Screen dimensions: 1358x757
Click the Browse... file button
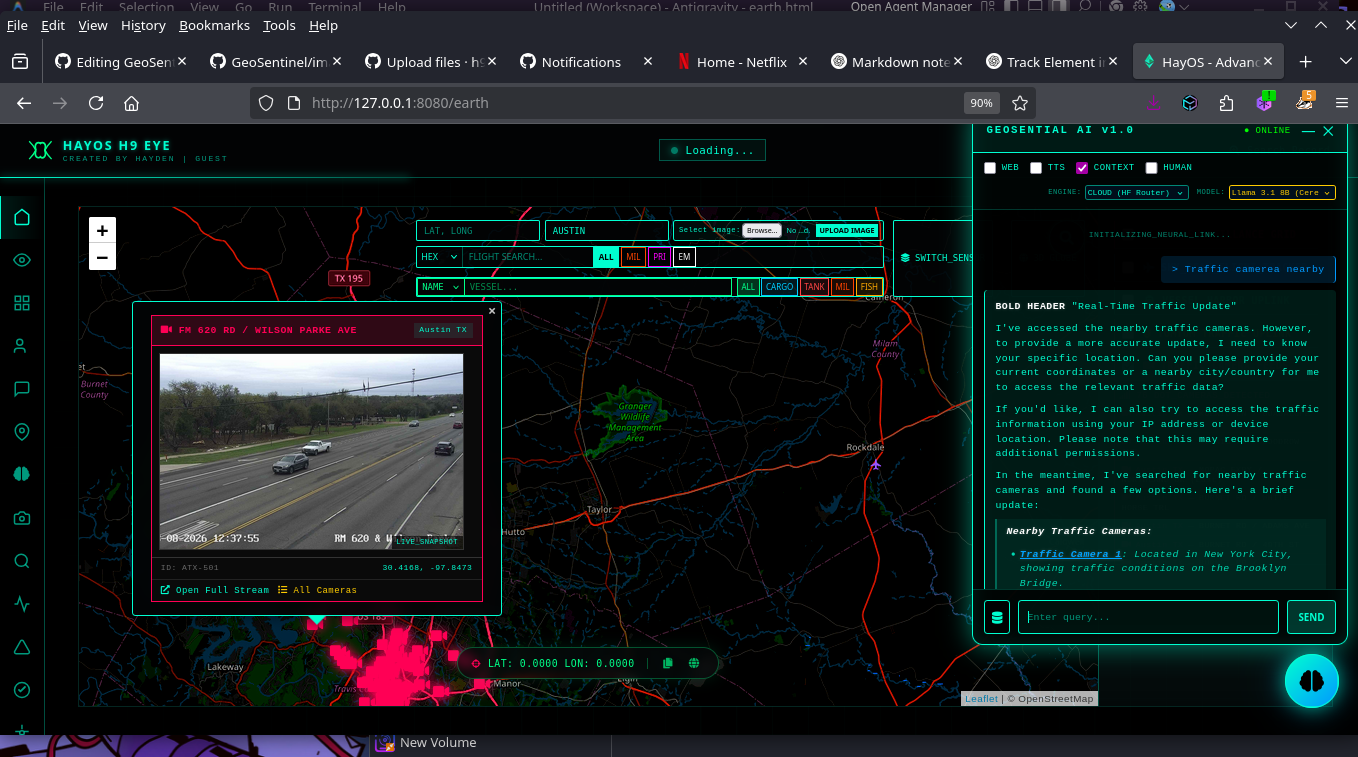coord(761,230)
